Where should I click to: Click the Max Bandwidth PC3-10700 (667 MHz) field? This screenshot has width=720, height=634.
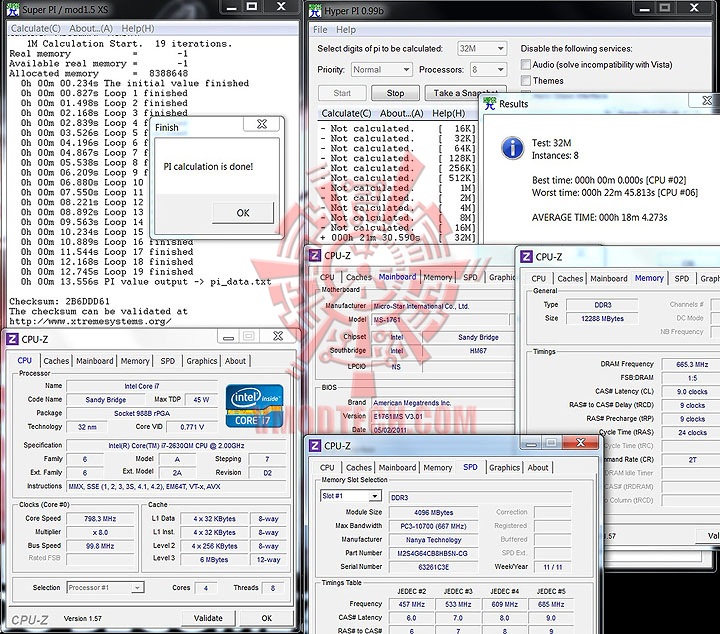tap(433, 526)
